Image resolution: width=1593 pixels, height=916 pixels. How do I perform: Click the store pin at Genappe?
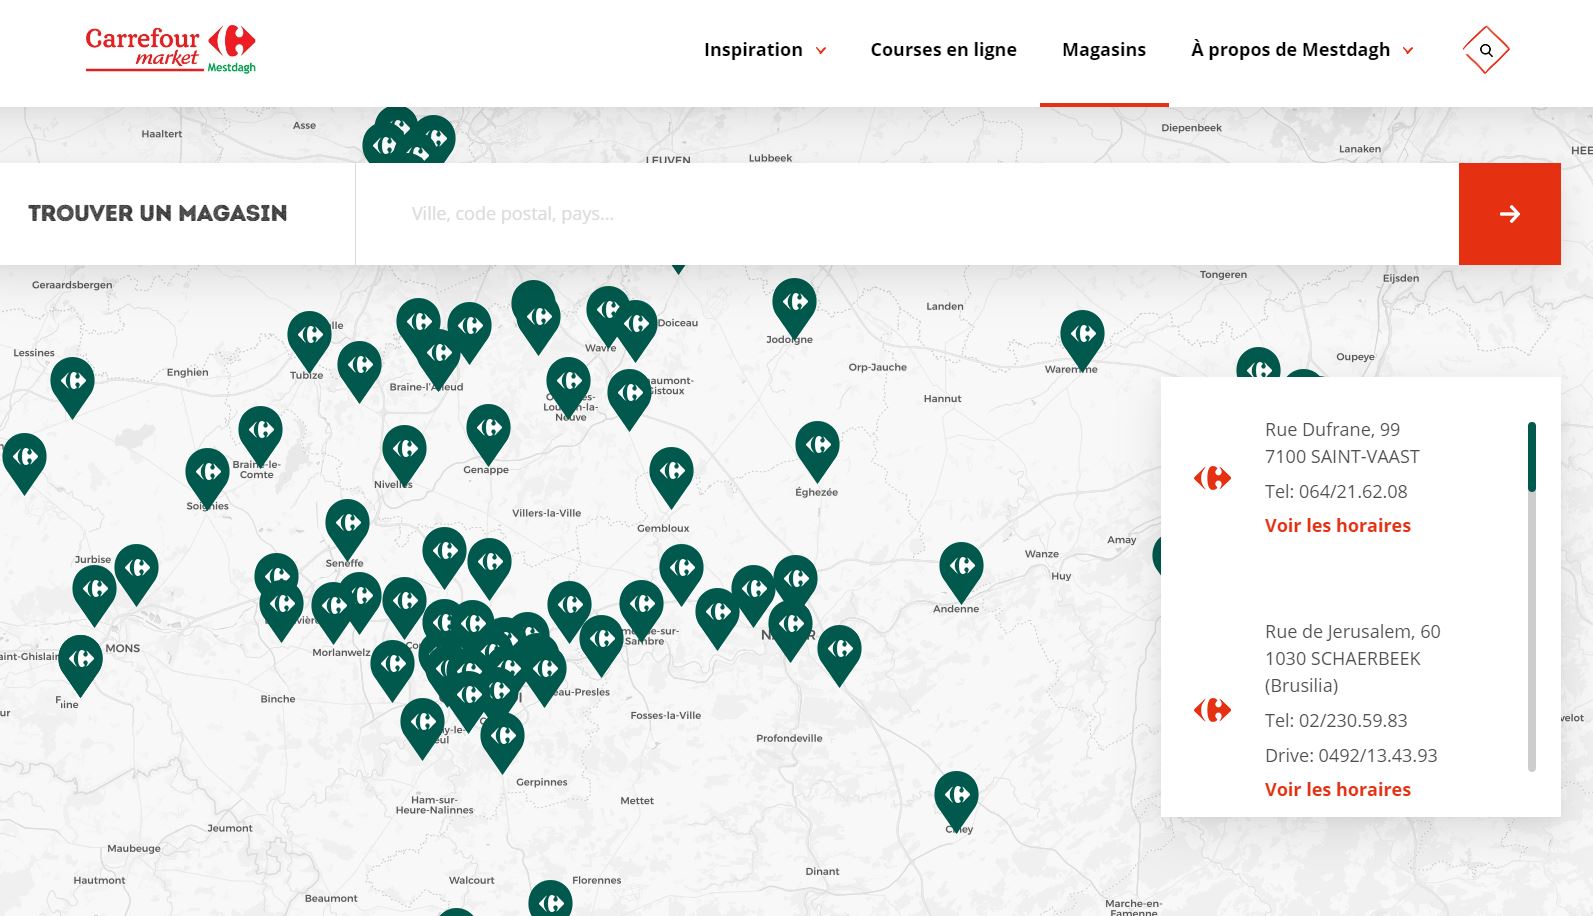[x=488, y=430]
